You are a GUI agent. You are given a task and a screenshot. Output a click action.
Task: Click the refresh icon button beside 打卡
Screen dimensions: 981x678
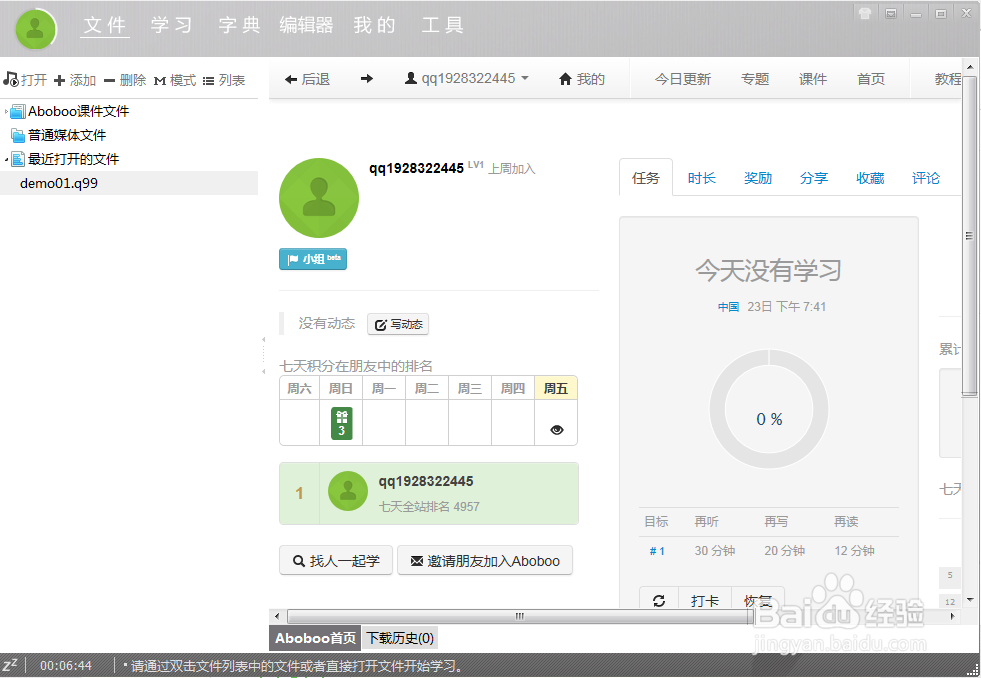coord(659,600)
